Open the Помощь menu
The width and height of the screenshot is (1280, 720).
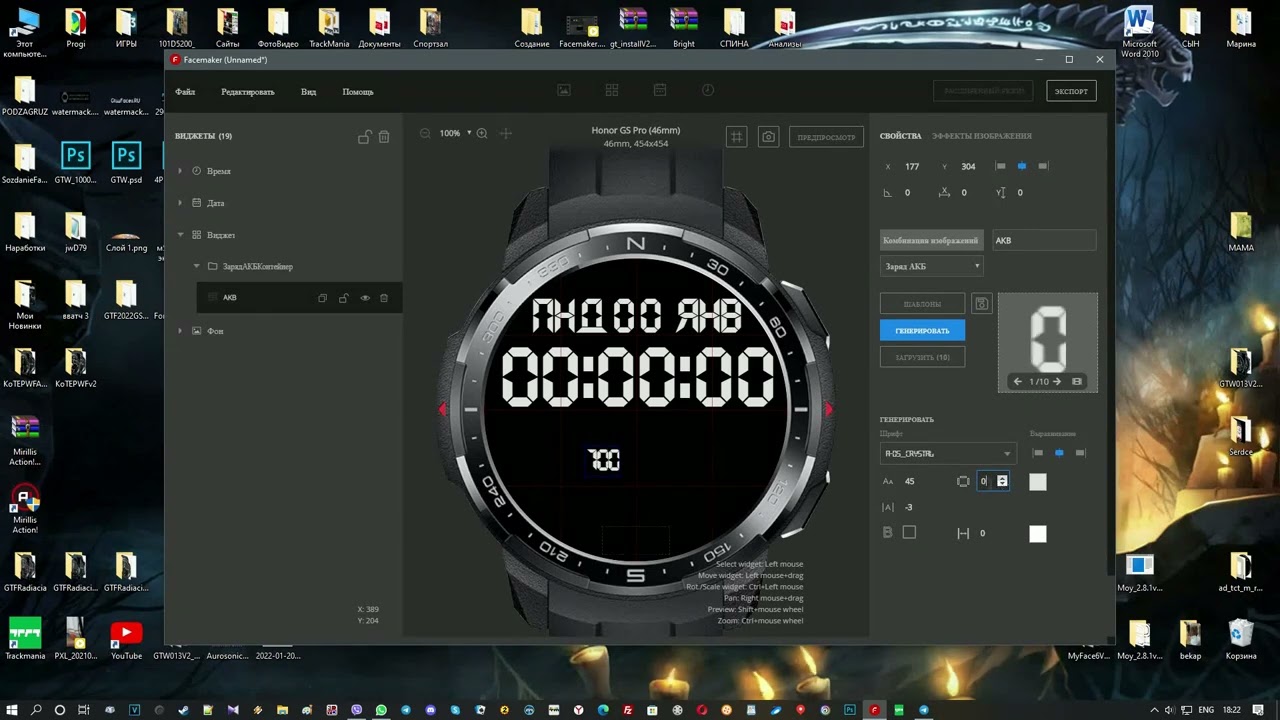(x=358, y=92)
